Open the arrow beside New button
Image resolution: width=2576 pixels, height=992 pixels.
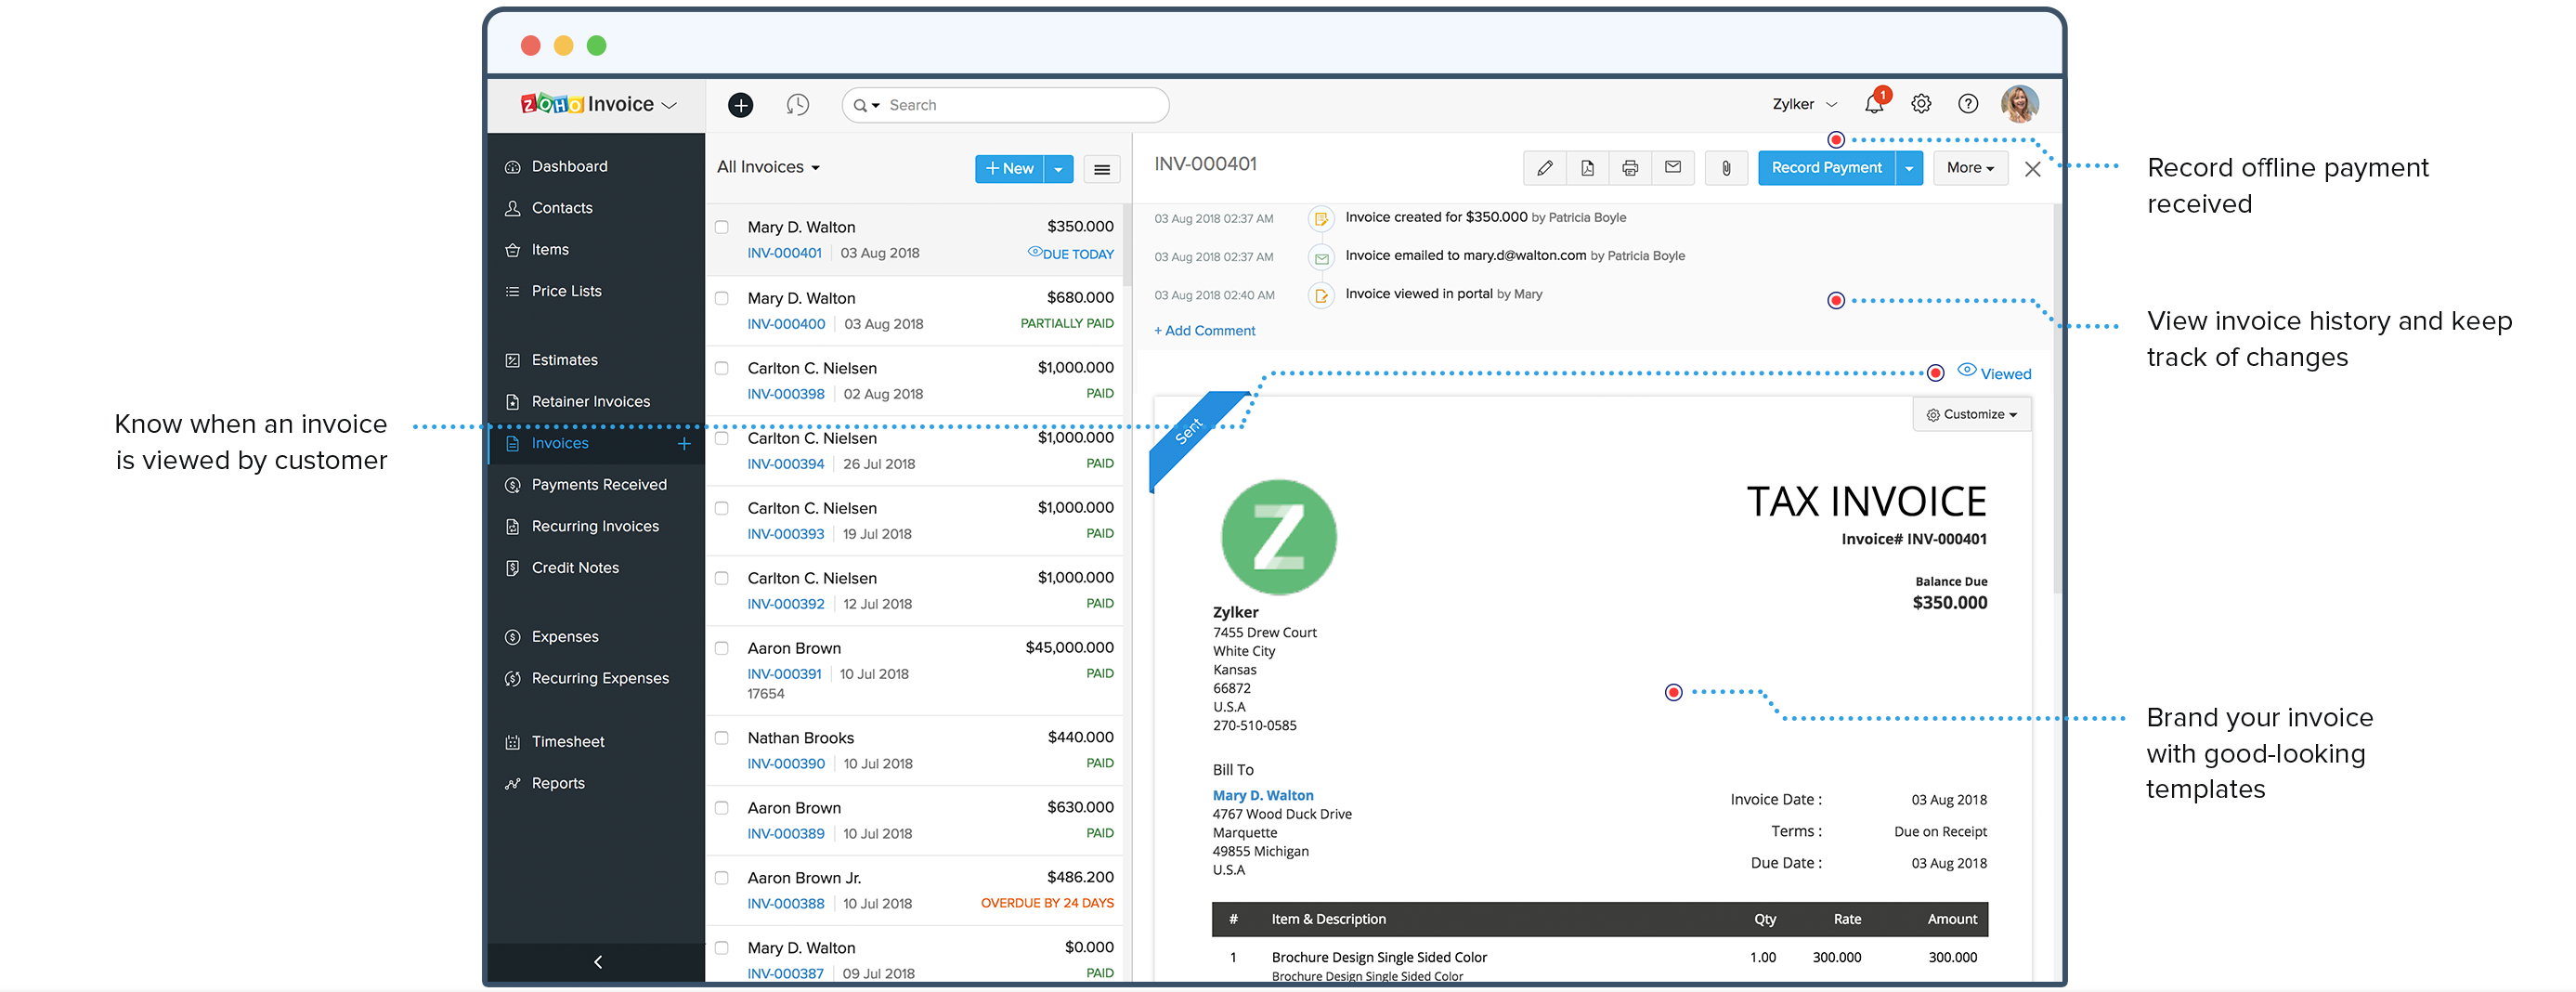tap(1058, 169)
